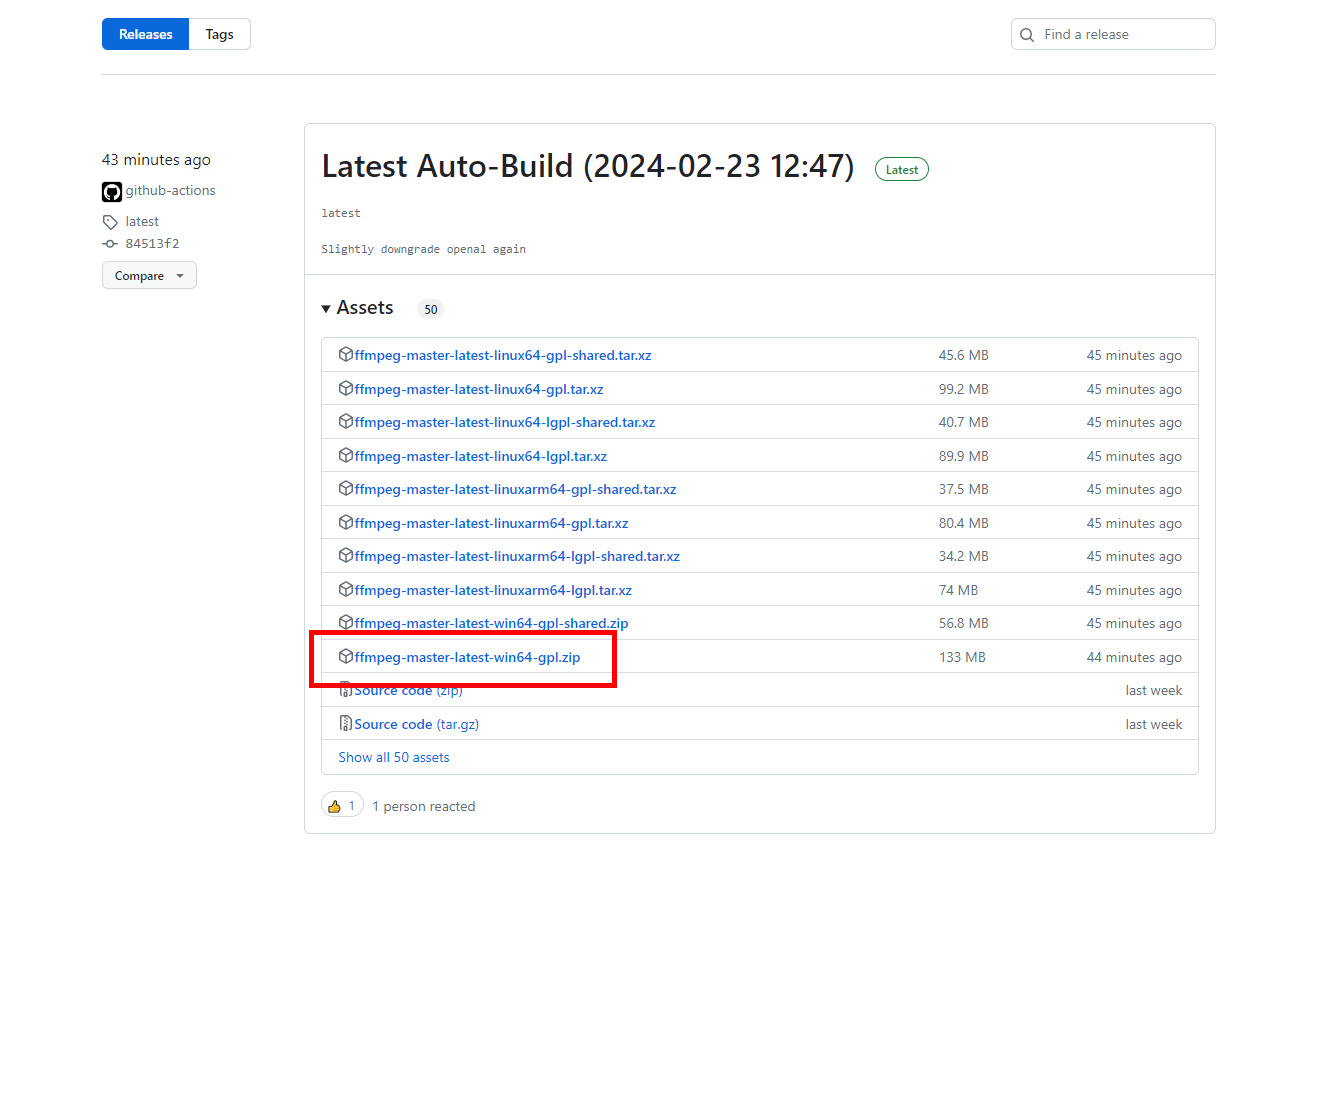Focus the Find a release search box
Screen dimensions: 1317x1095
(1113, 34)
